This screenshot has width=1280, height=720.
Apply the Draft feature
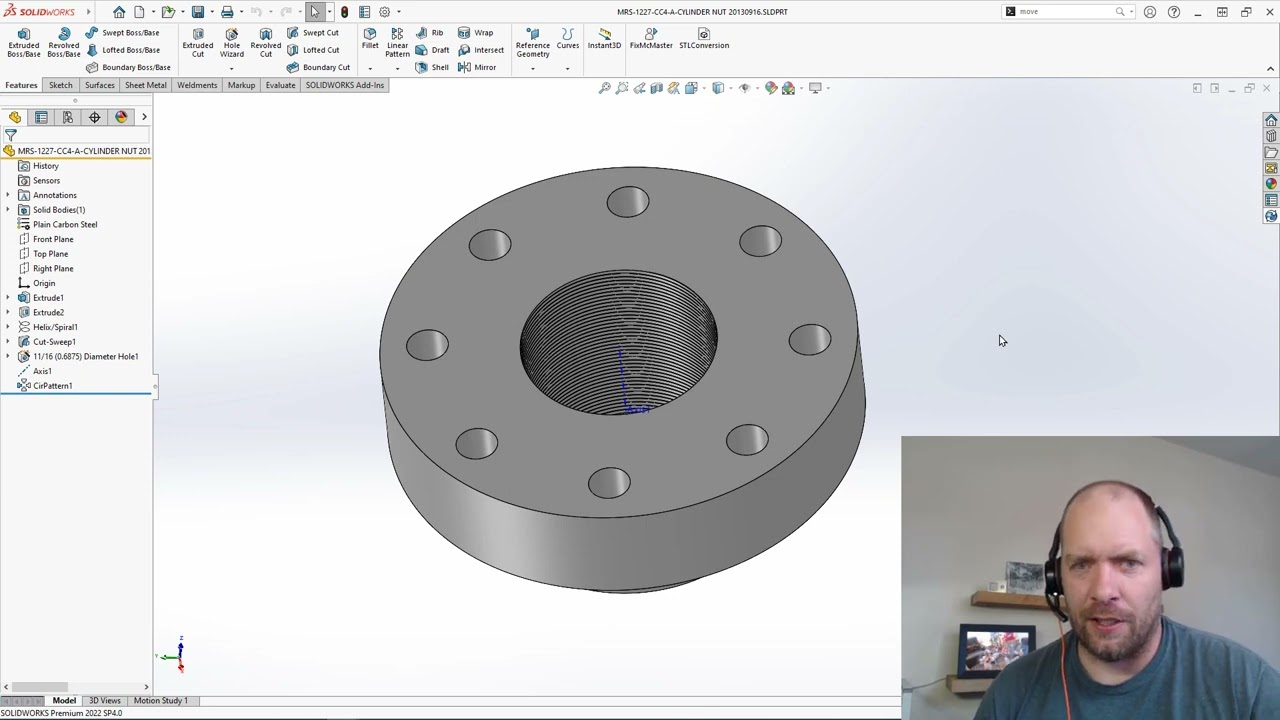(x=432, y=50)
